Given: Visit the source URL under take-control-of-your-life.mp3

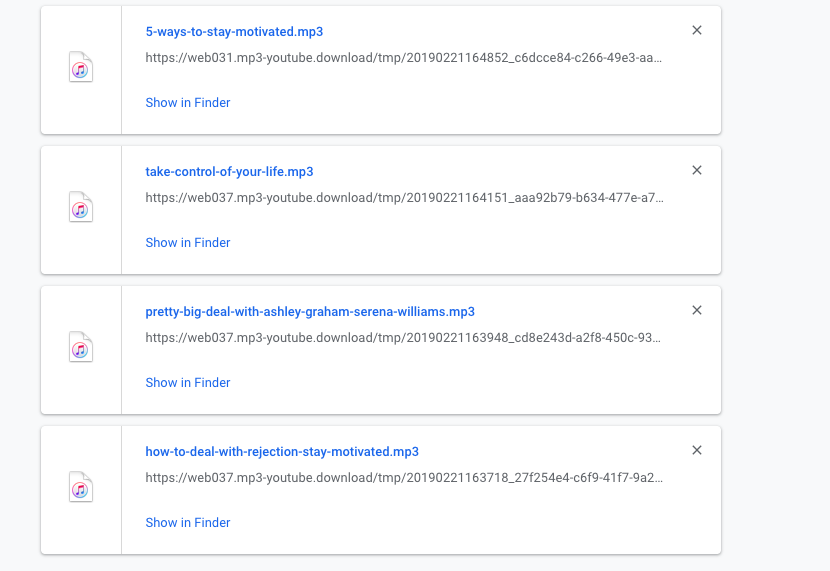Looking at the screenshot, I should click(x=403, y=198).
